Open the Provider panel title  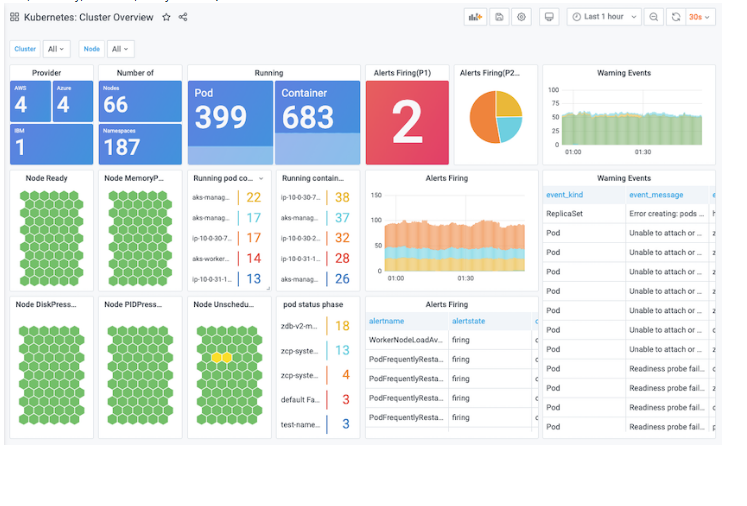coord(47,73)
